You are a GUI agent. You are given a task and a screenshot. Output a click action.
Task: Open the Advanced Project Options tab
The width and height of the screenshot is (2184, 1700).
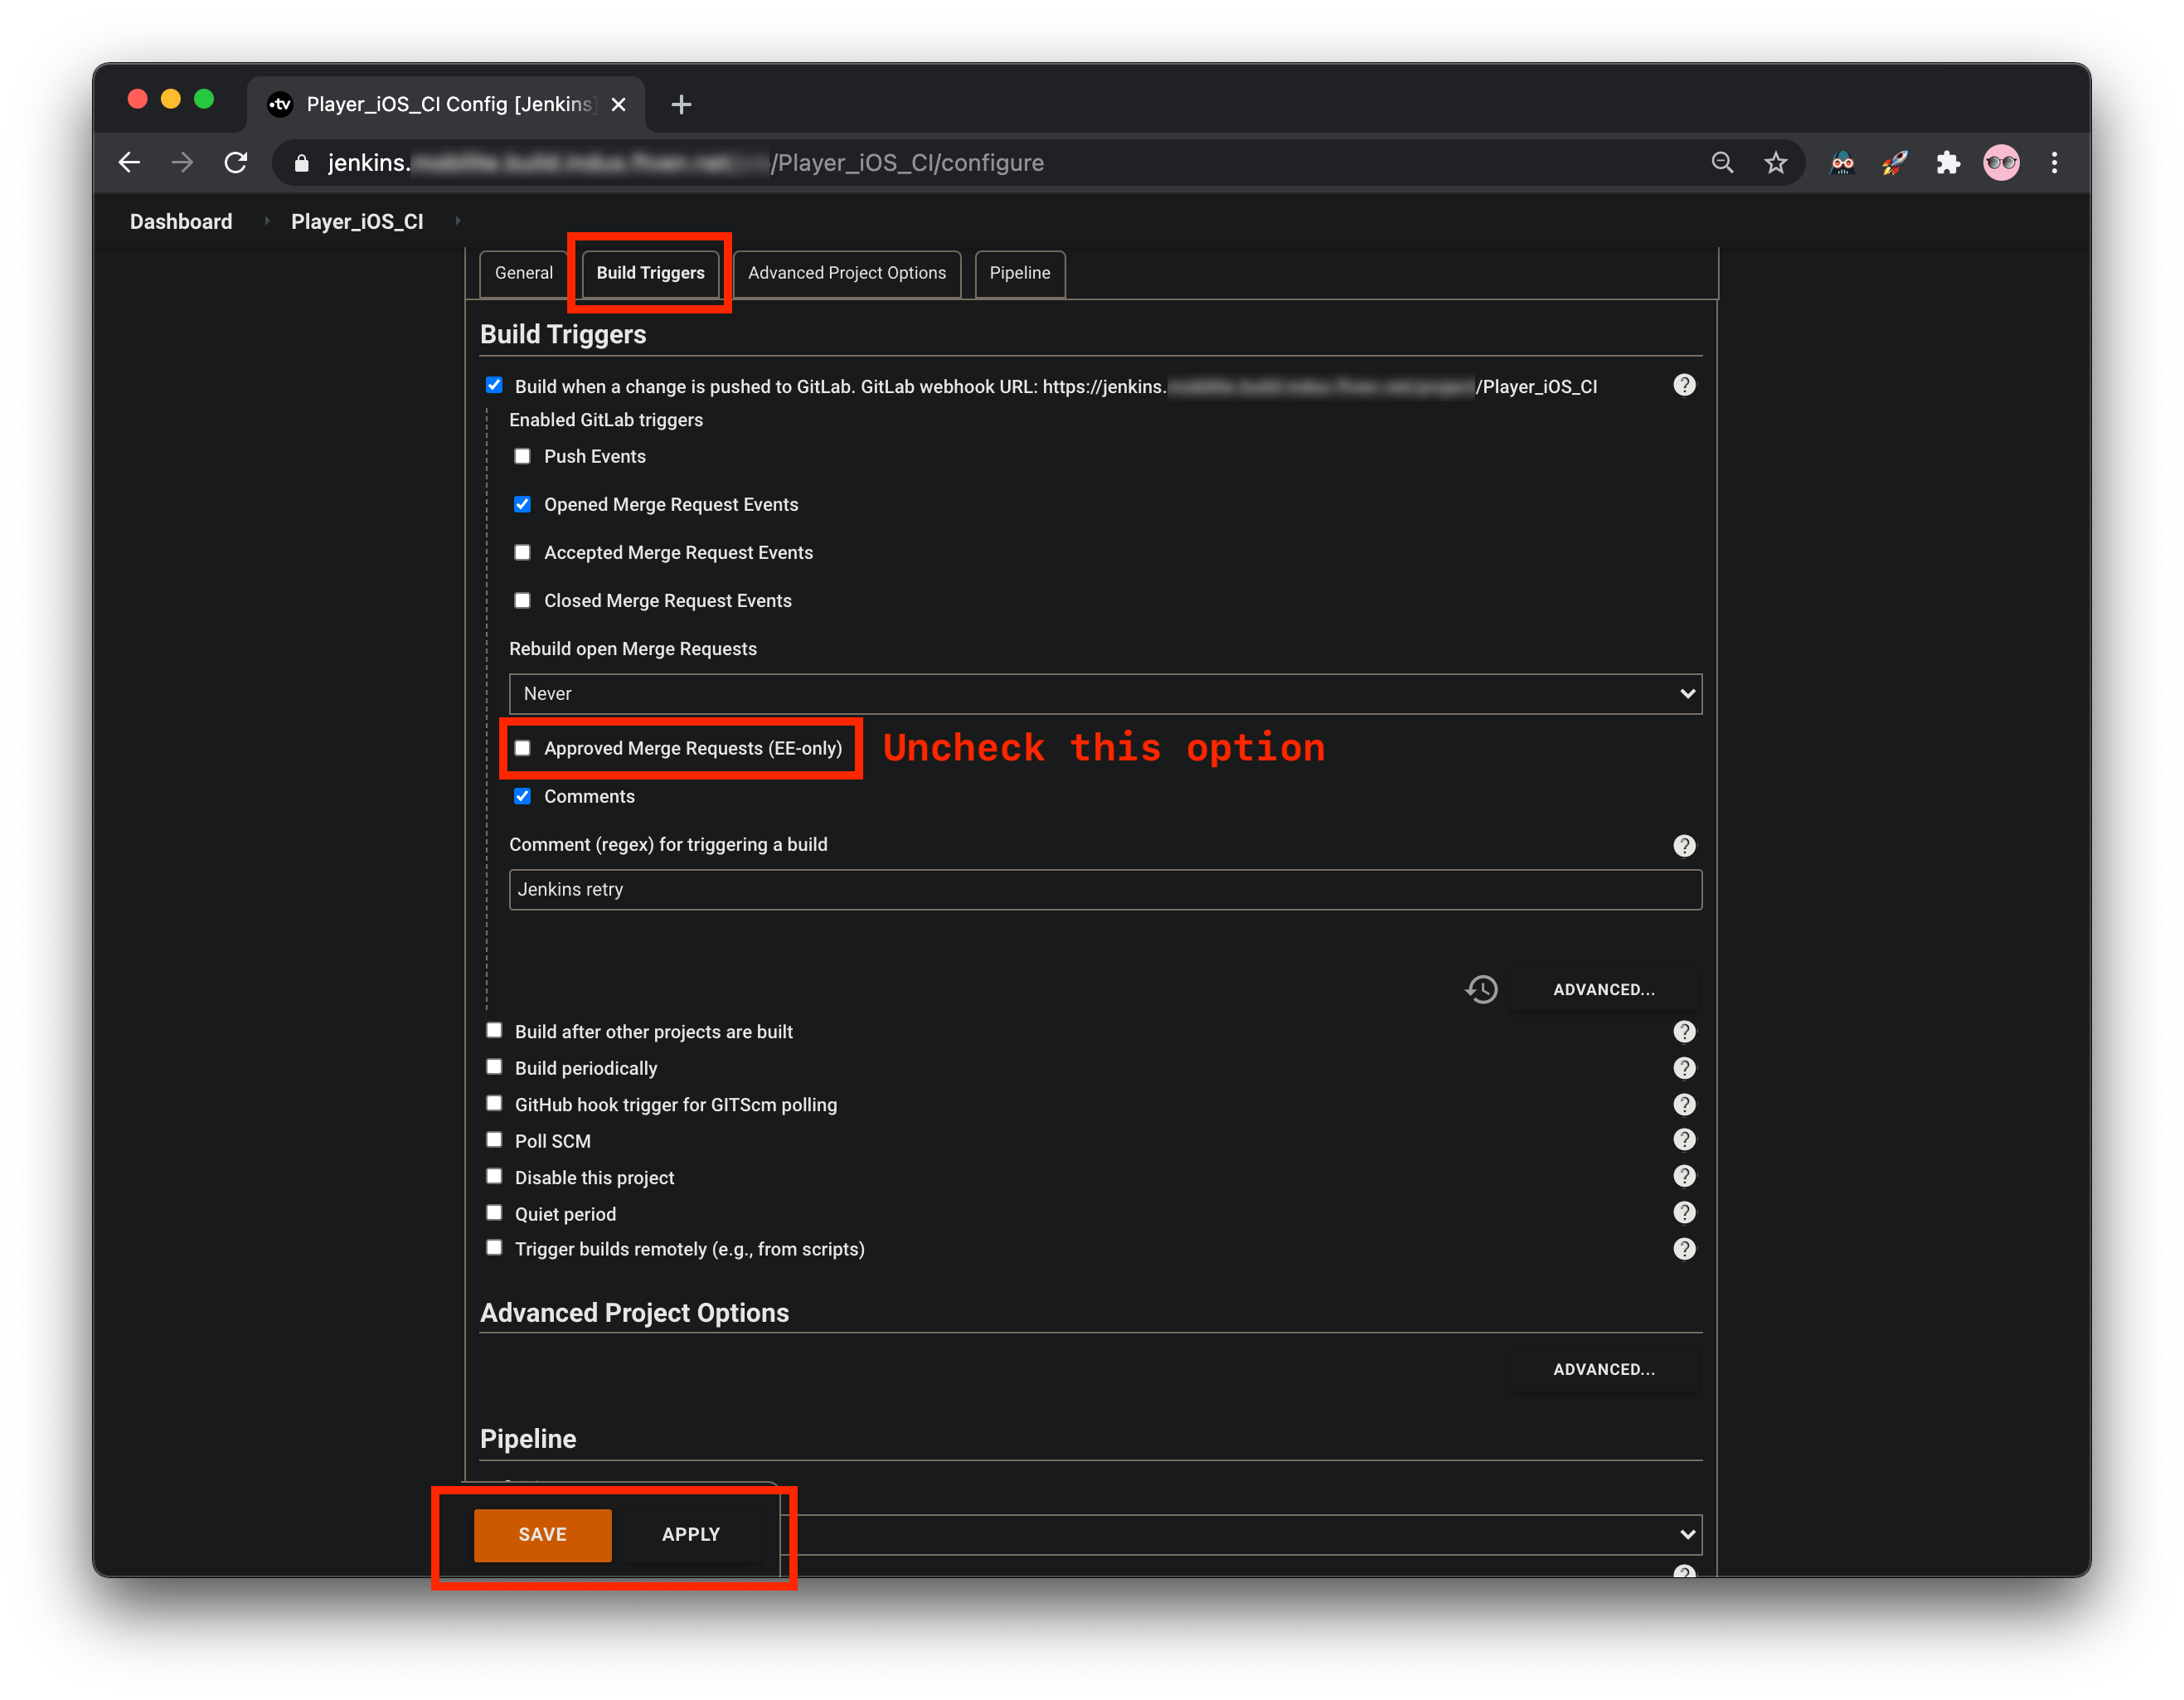[x=847, y=273]
